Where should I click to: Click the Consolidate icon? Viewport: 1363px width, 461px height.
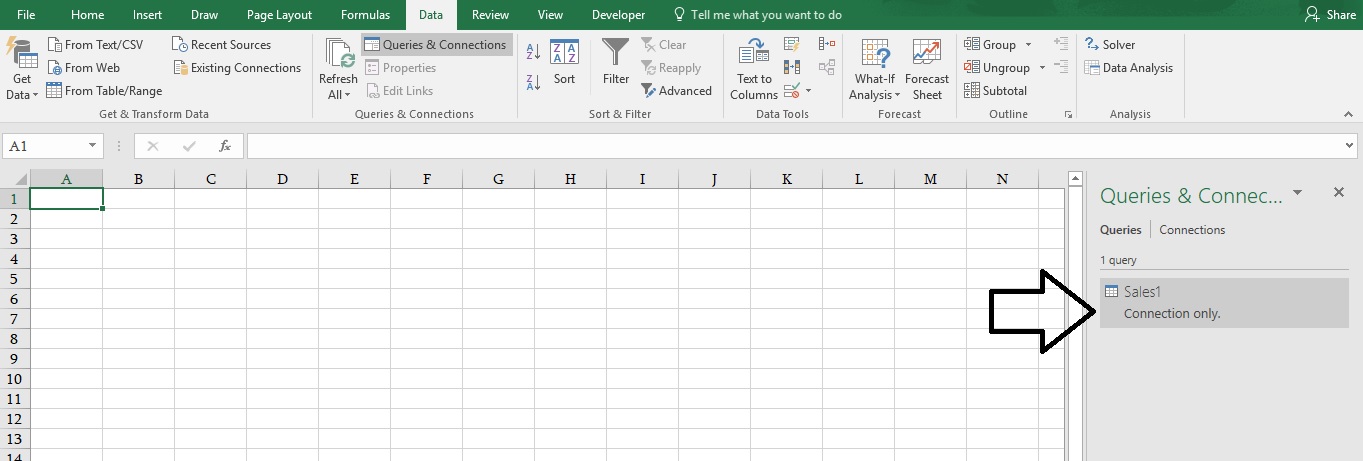point(827,44)
